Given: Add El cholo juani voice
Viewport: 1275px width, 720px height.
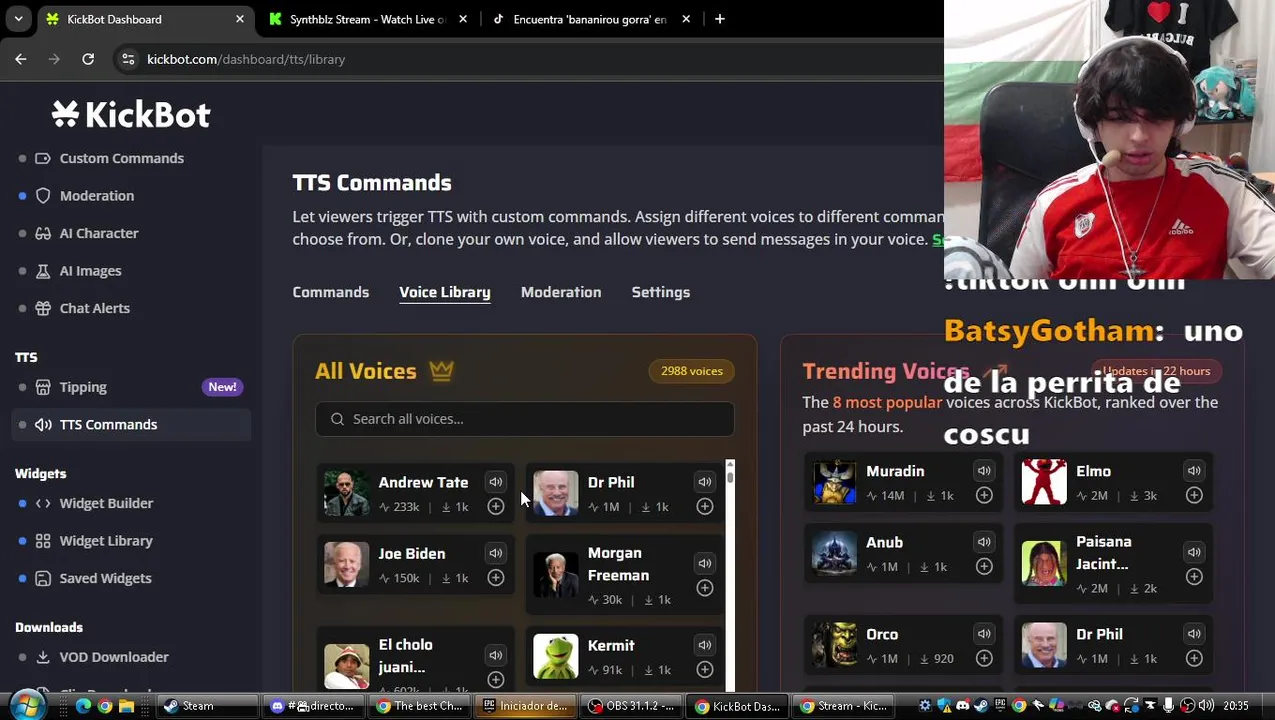Looking at the screenshot, I should tap(495, 680).
